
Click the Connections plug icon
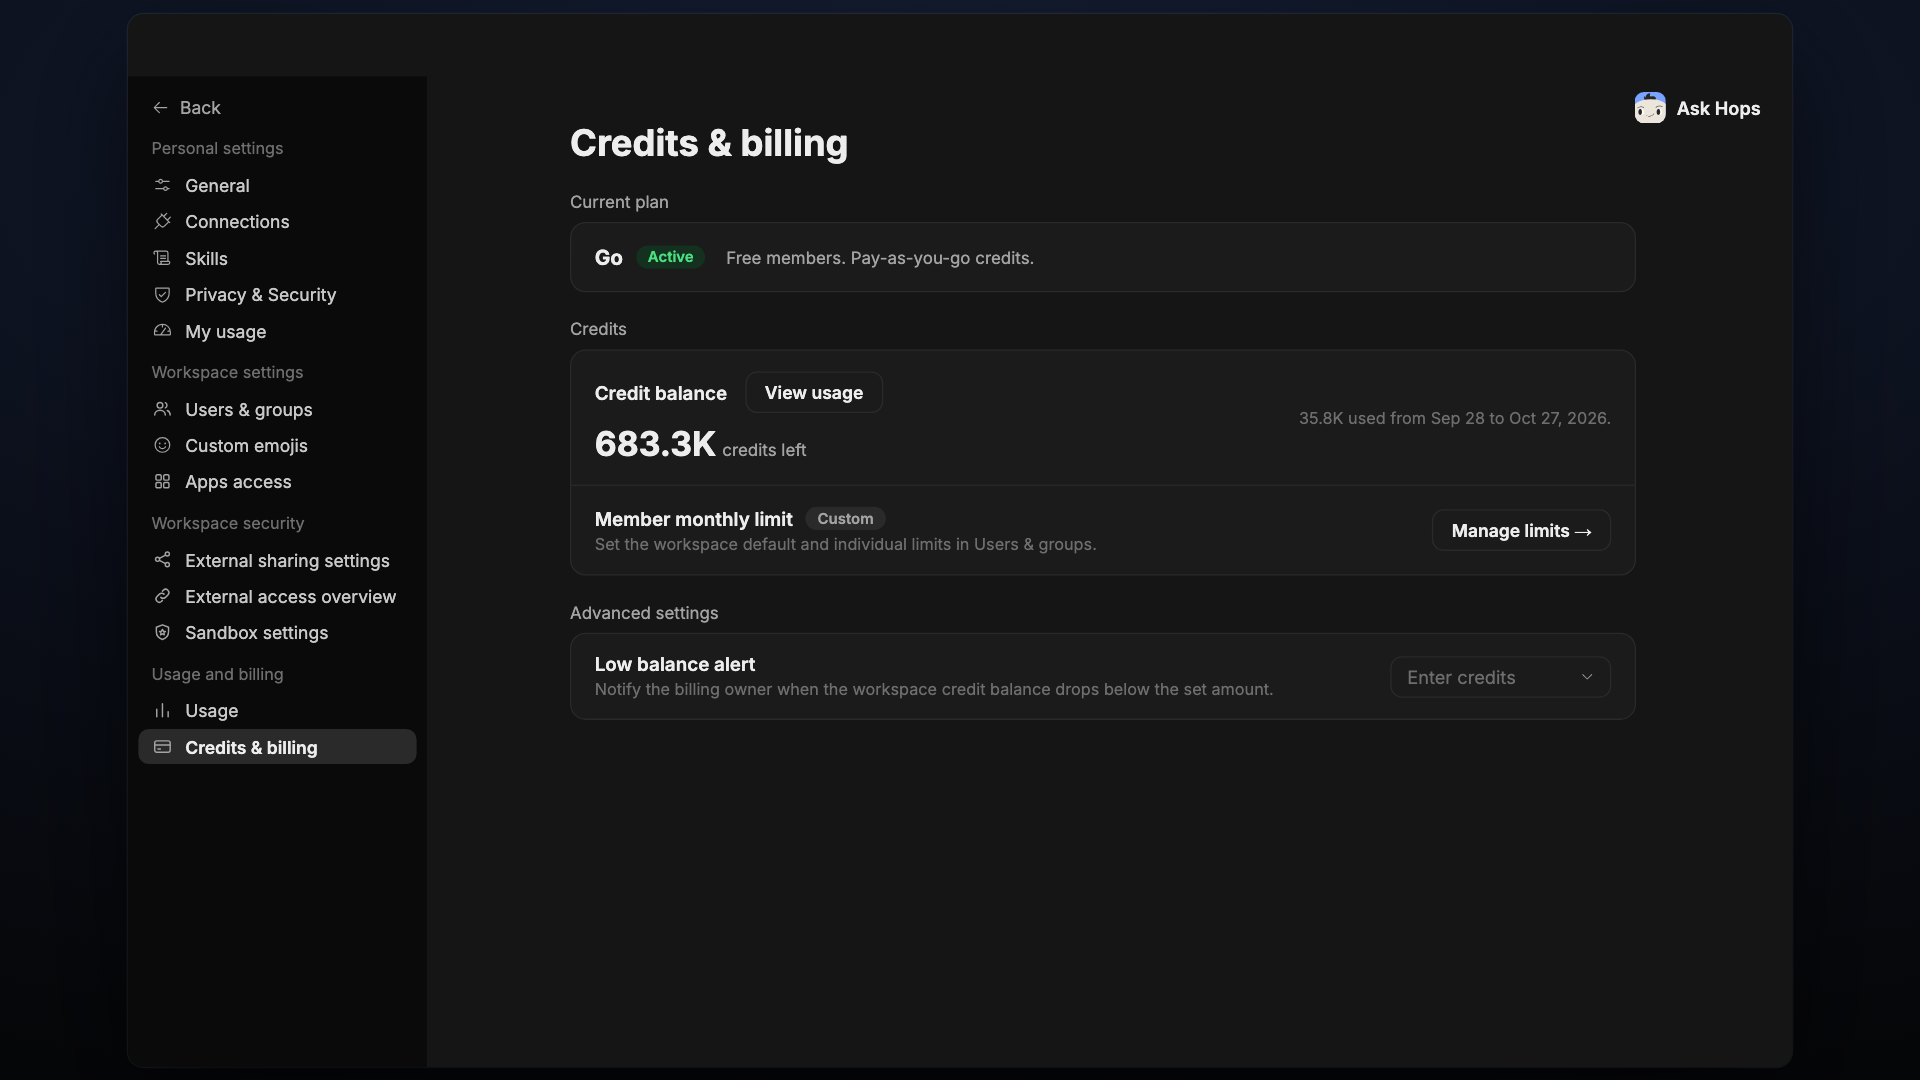[162, 221]
